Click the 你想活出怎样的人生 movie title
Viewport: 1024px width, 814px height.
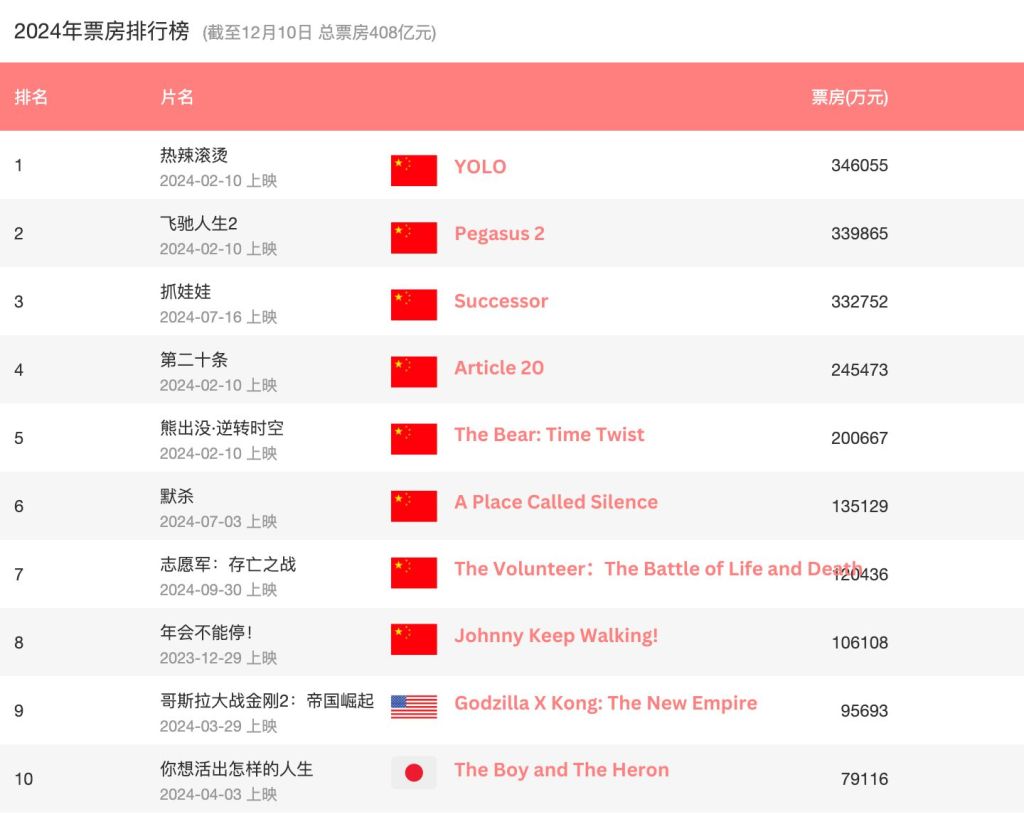pos(236,769)
